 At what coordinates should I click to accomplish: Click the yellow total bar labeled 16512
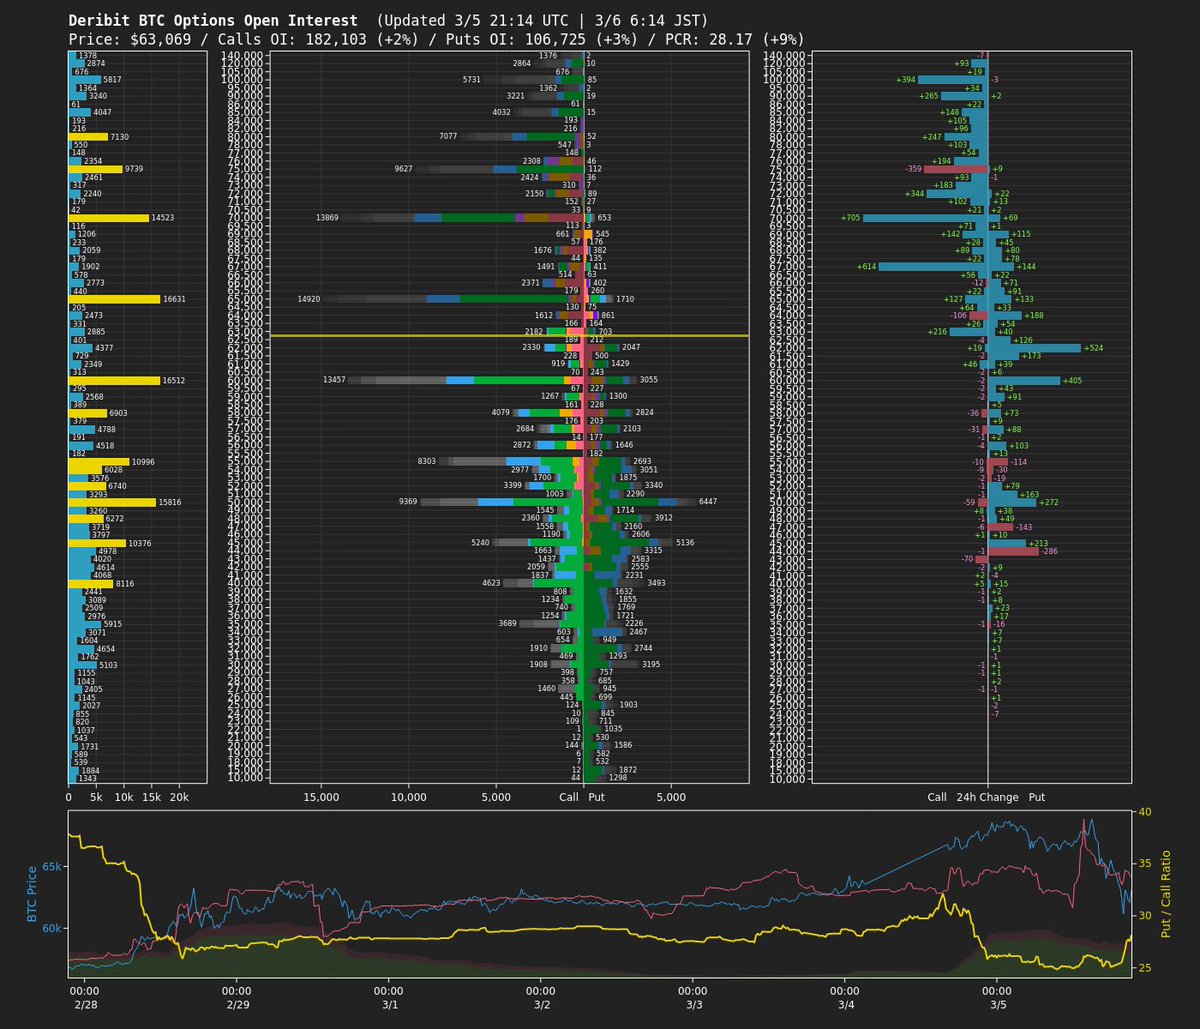coord(114,380)
